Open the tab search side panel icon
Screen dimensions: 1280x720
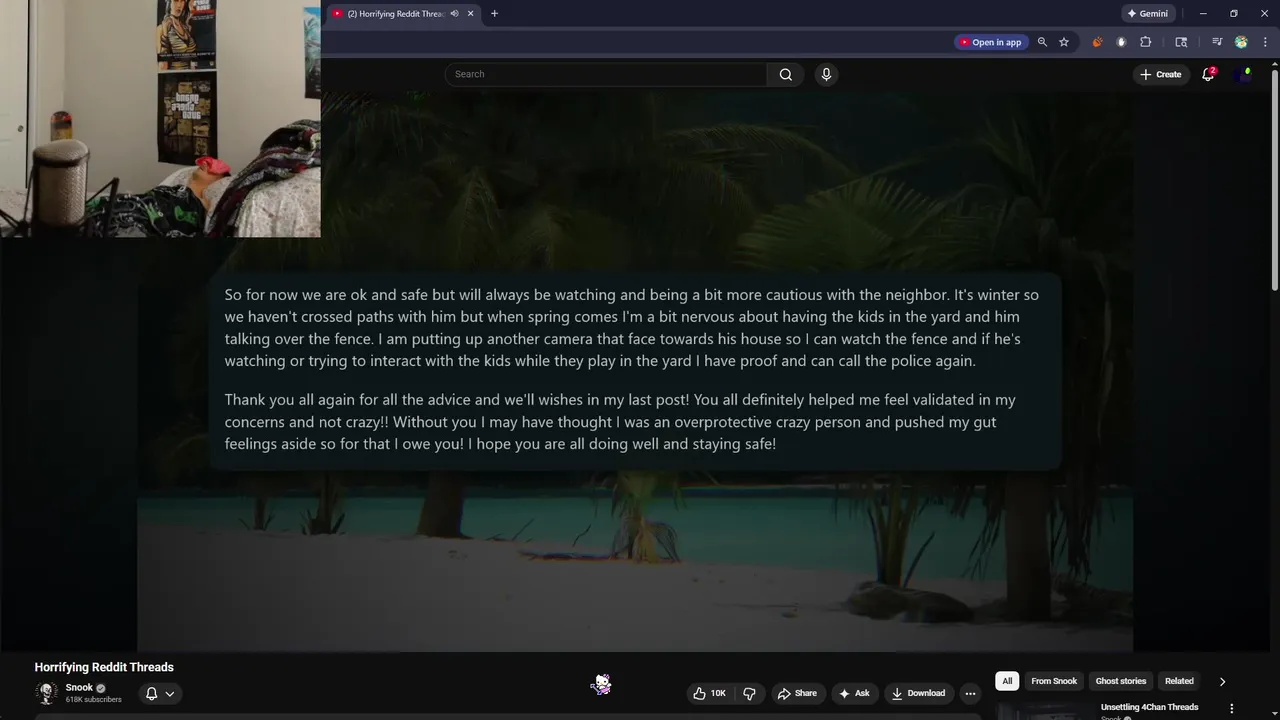[1181, 42]
